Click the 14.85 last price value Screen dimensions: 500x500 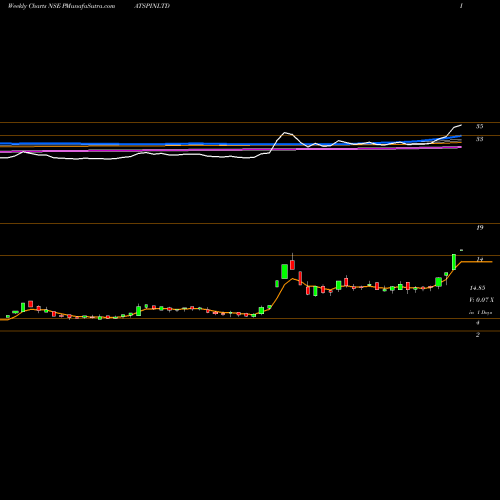(477, 288)
